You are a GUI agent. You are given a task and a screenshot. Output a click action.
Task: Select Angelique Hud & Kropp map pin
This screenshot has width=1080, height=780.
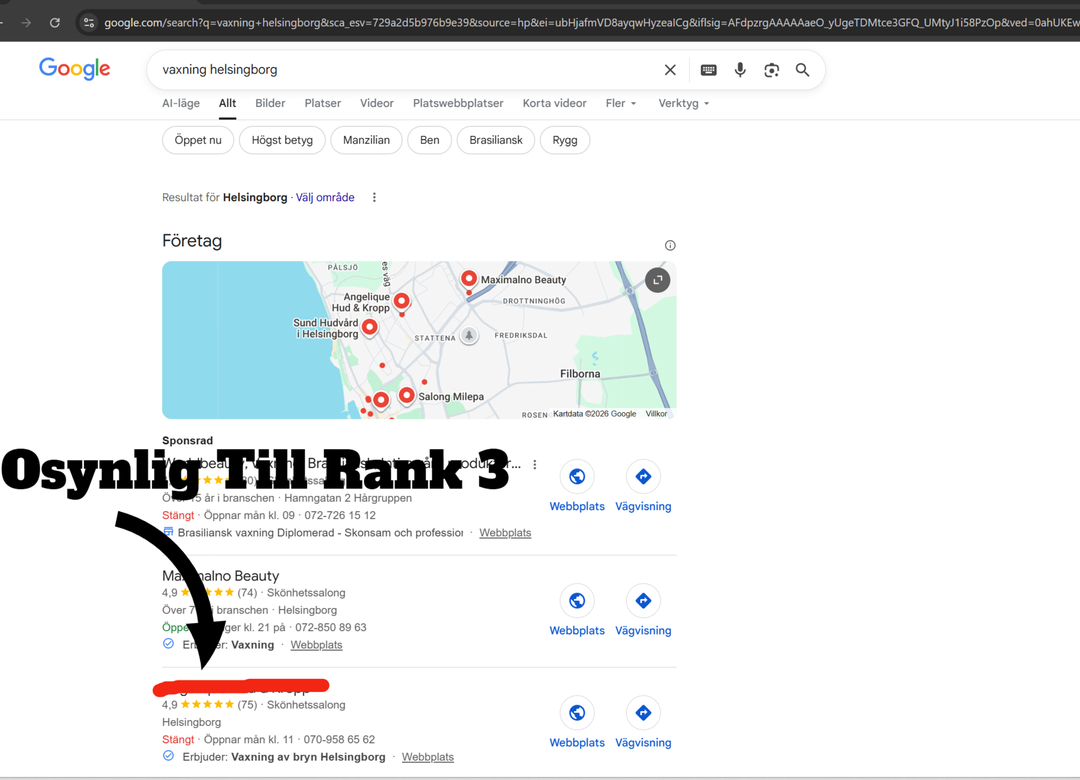[x=402, y=300]
